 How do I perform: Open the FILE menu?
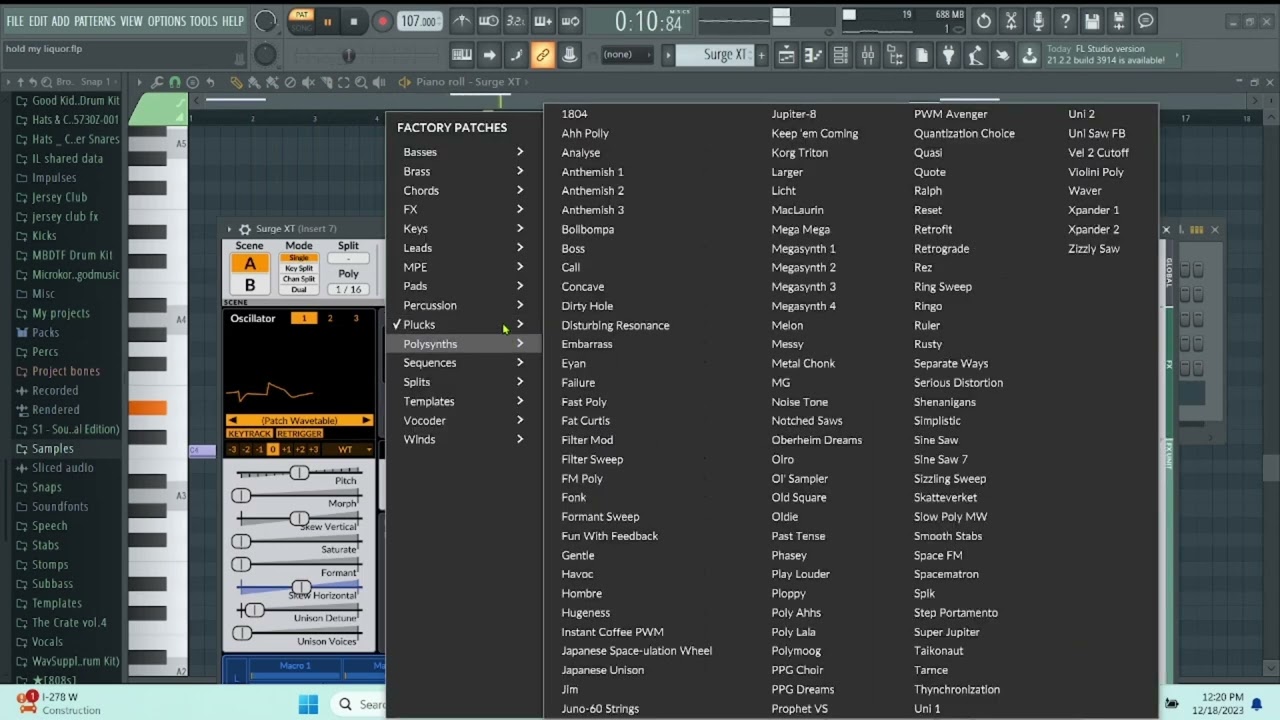click(15, 21)
